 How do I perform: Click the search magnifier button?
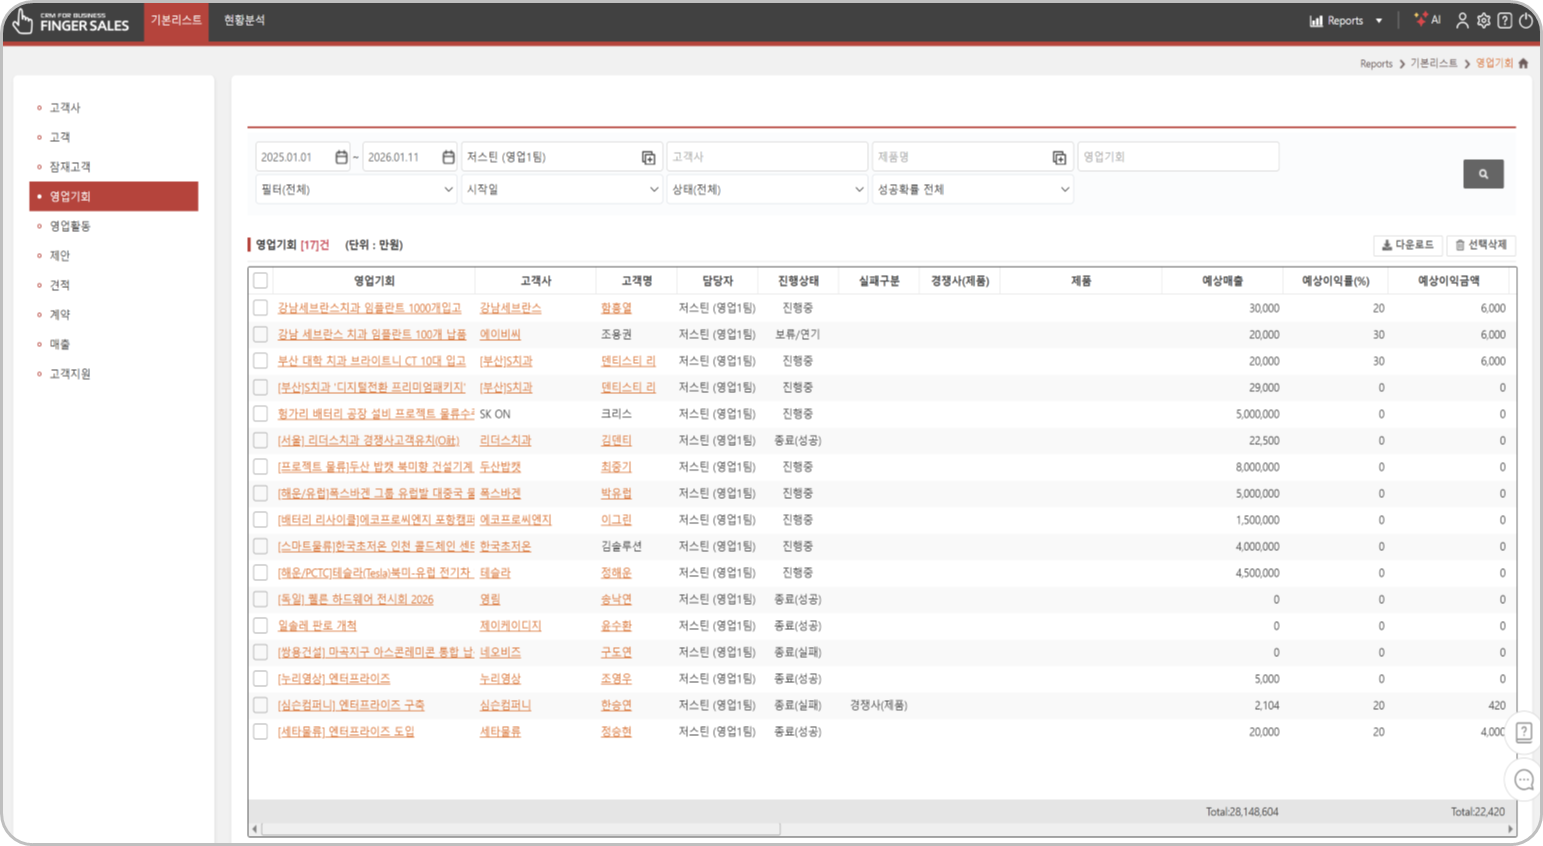(x=1483, y=174)
